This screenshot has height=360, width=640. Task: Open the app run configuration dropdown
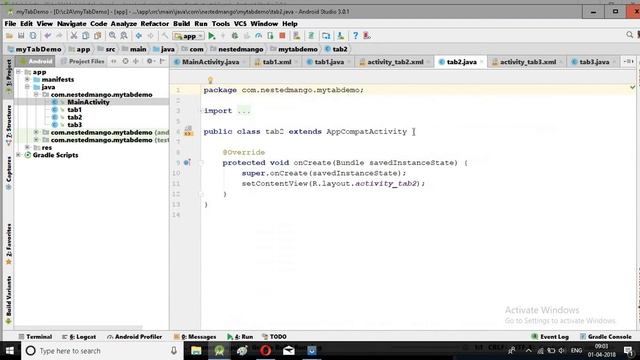tap(189, 36)
